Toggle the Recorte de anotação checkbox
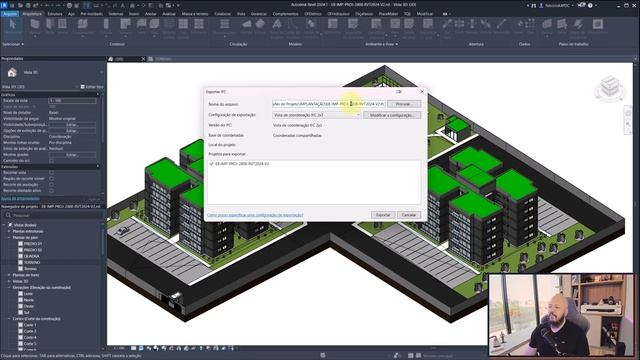This screenshot has width=640, height=360. [51, 184]
